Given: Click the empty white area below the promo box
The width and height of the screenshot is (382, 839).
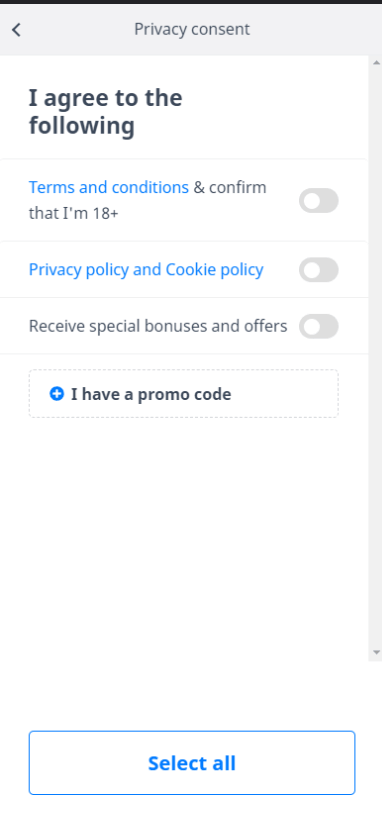Looking at the screenshot, I should pyautogui.click(x=184, y=535).
